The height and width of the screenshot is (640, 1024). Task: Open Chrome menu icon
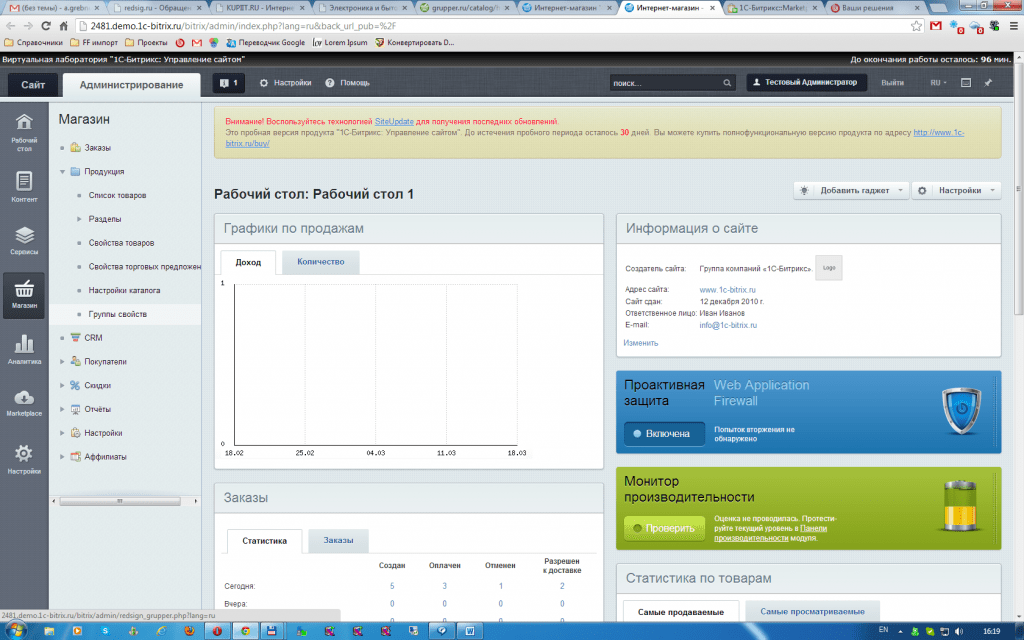(x=1014, y=26)
